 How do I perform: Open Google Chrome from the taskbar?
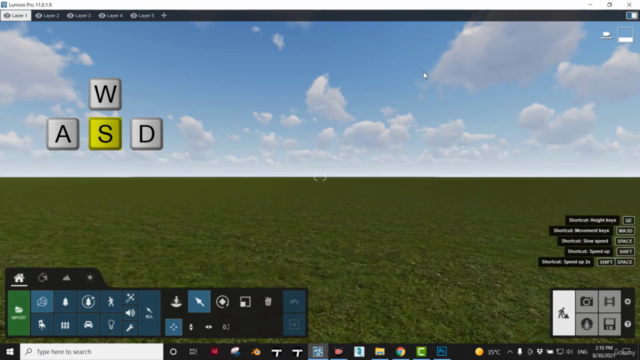tap(400, 351)
